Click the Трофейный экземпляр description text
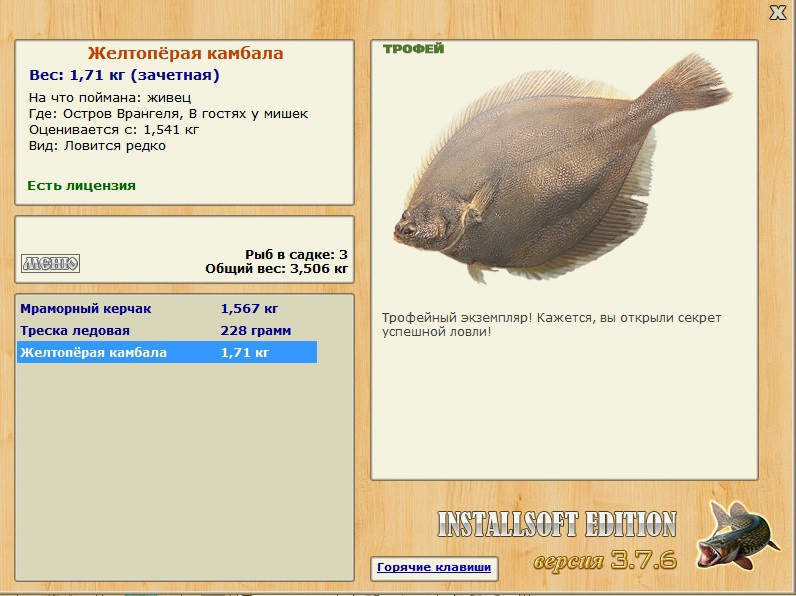Screen dimensions: 796x596 click(551, 325)
